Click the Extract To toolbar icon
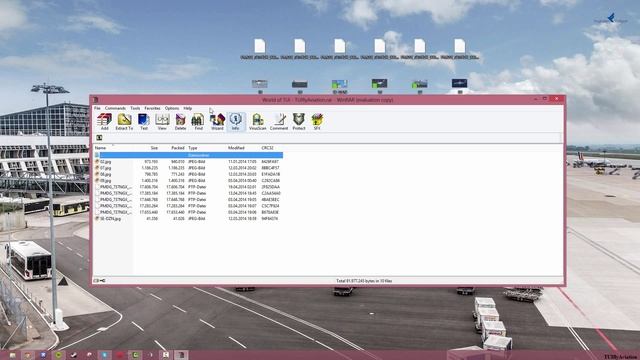The image size is (640, 360). tap(124, 122)
